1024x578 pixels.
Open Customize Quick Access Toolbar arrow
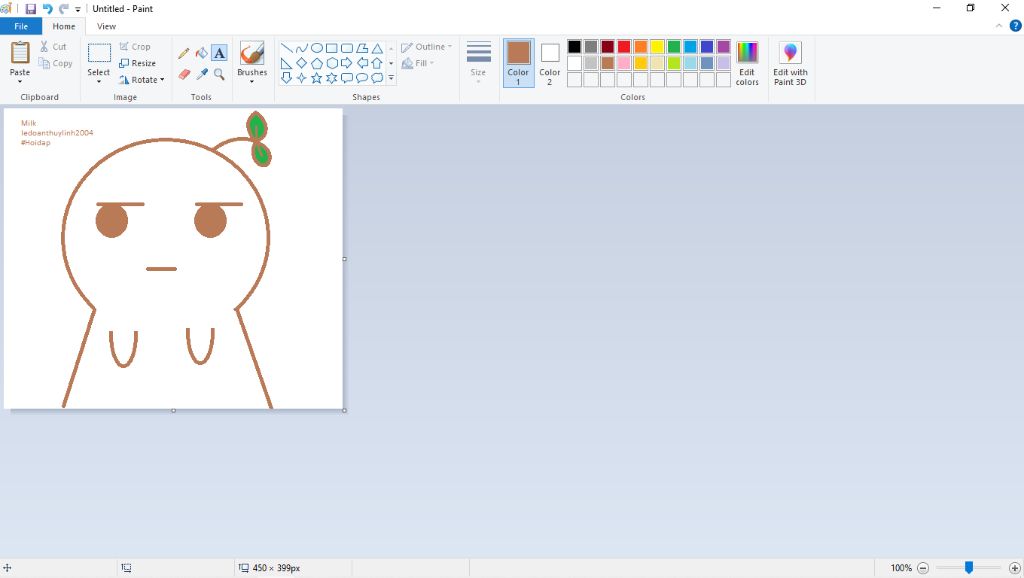point(78,9)
